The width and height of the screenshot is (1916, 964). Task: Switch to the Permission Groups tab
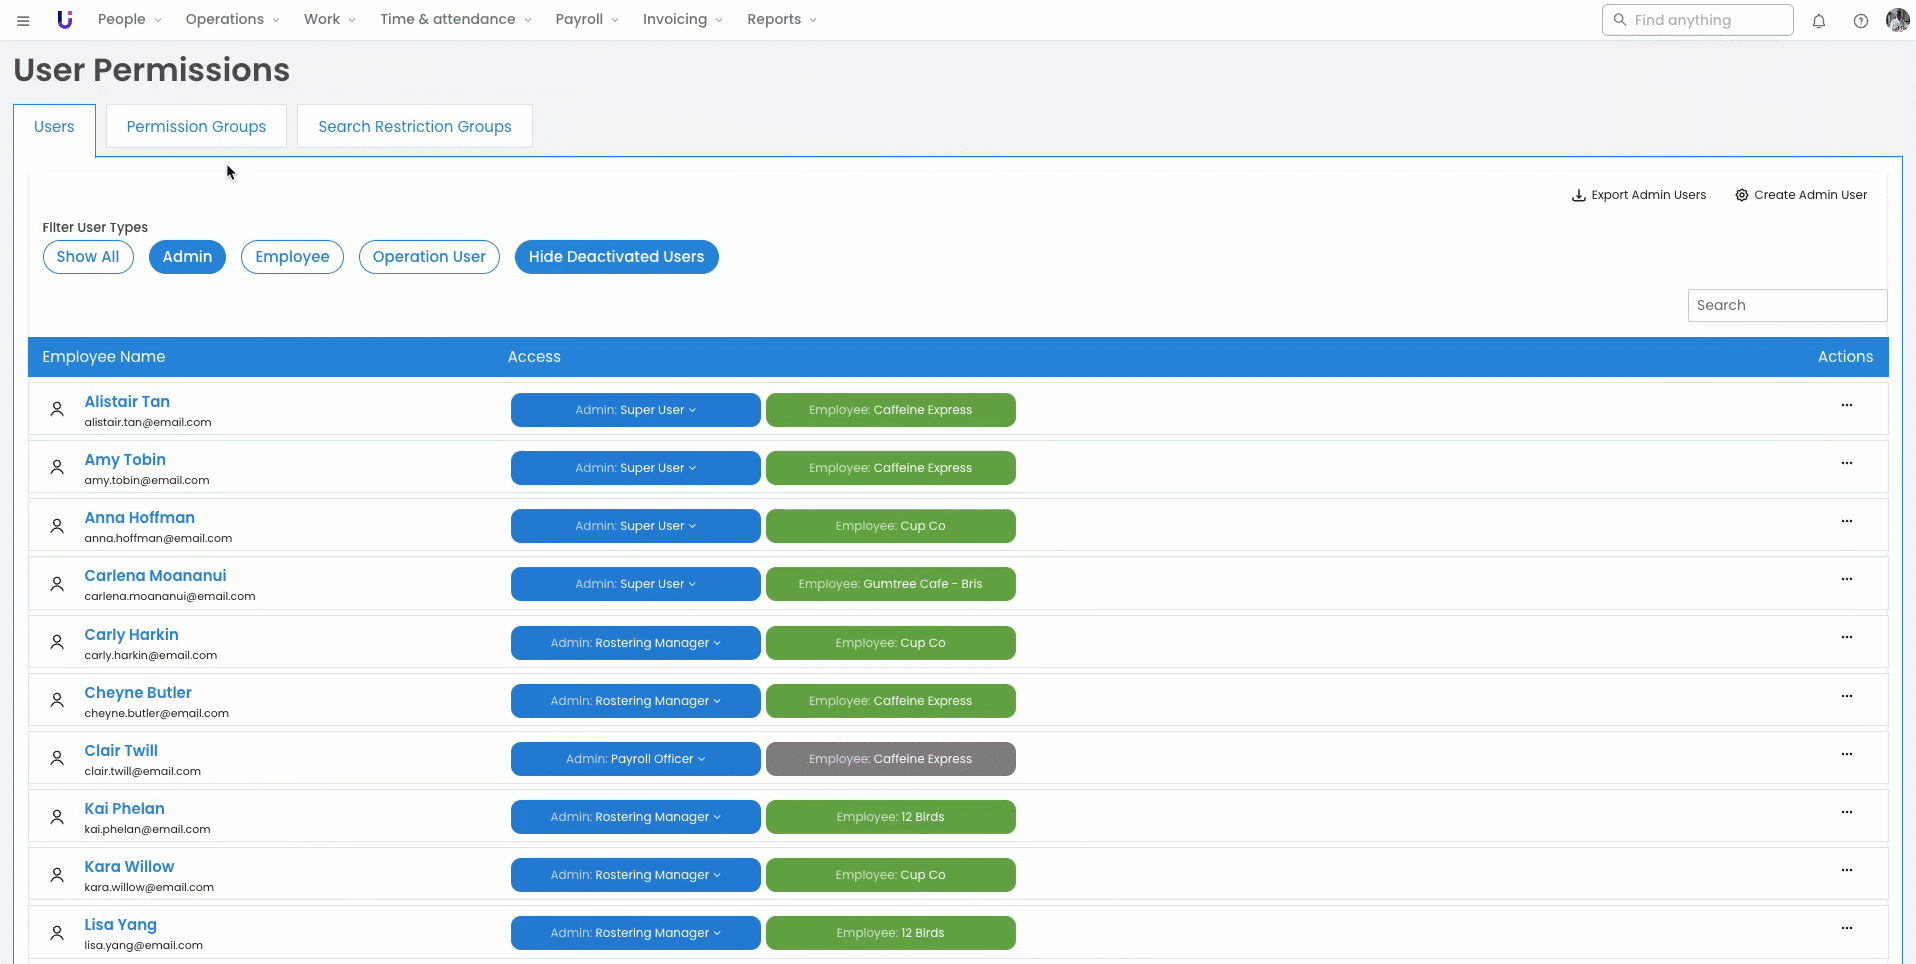(x=196, y=127)
